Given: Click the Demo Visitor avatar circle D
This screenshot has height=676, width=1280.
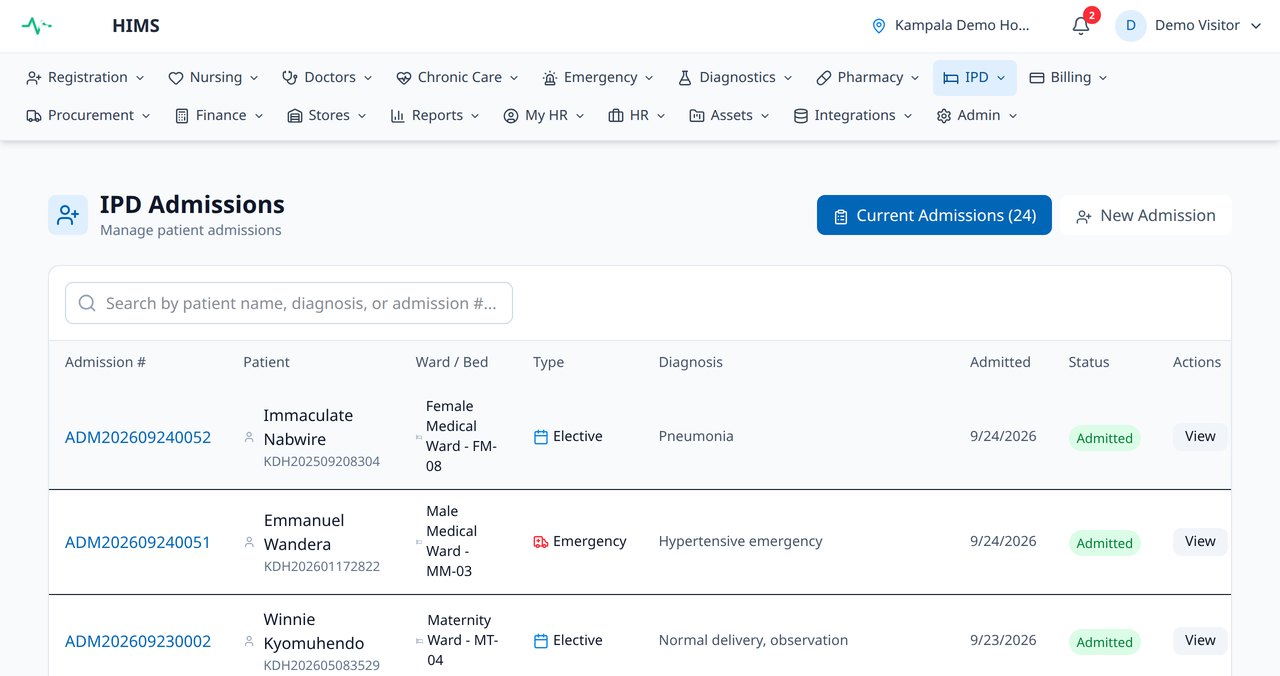Looking at the screenshot, I should 1131,26.
